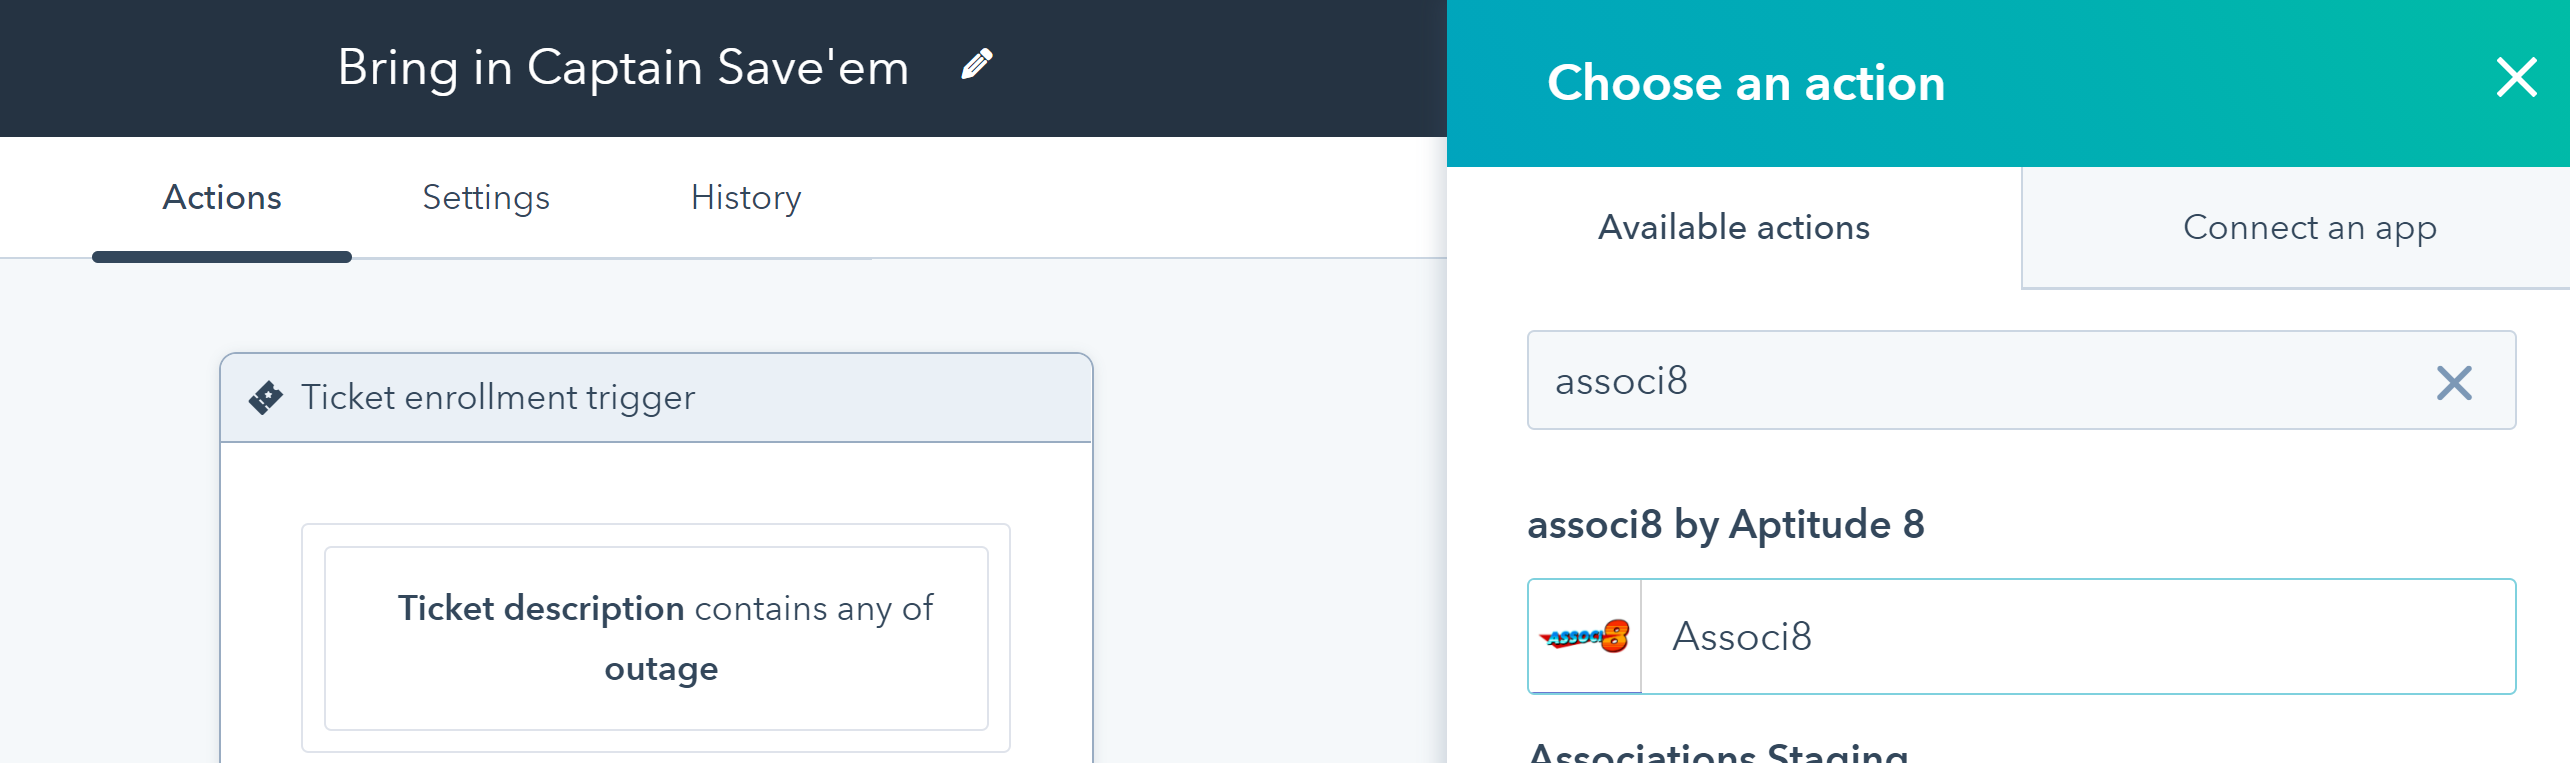Click the Associations Staging section heading

(1718, 751)
